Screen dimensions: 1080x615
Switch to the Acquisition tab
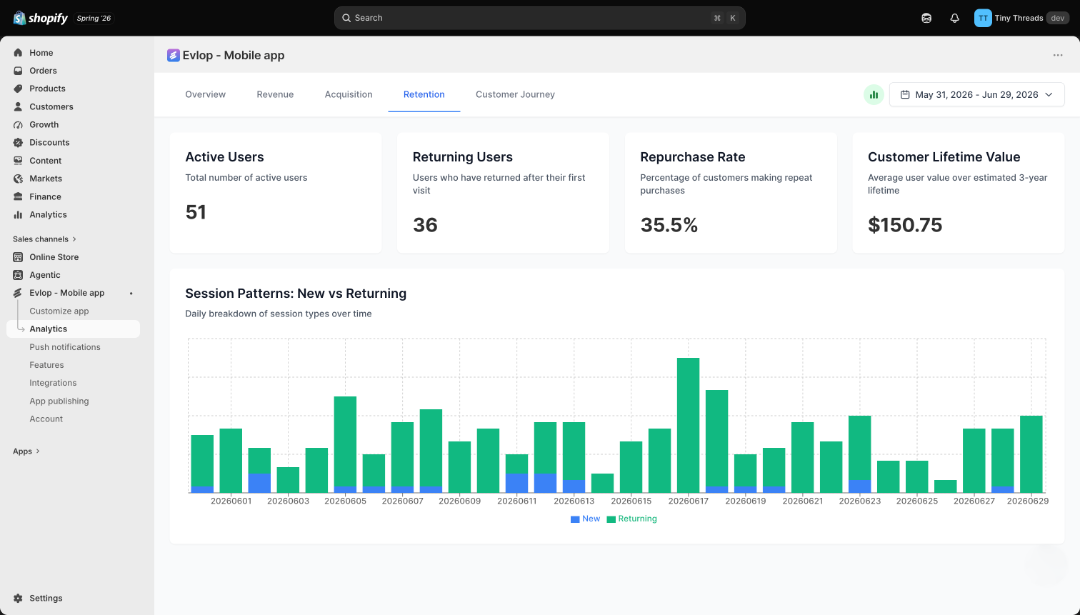pos(349,94)
